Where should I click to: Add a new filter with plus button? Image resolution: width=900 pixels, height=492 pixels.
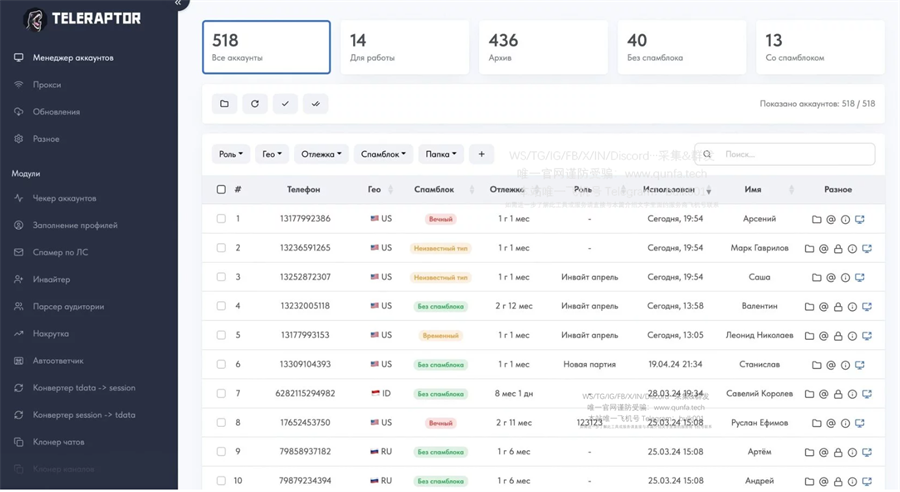point(482,154)
